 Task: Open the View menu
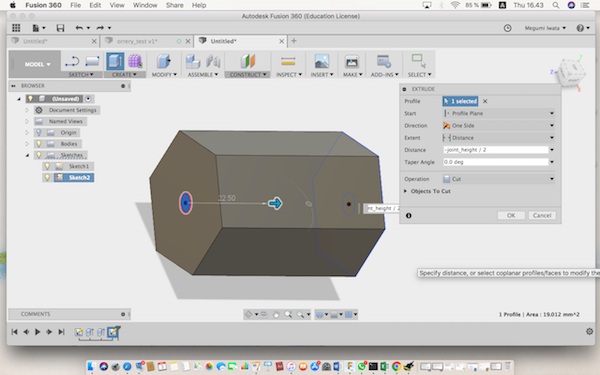tap(117, 5)
